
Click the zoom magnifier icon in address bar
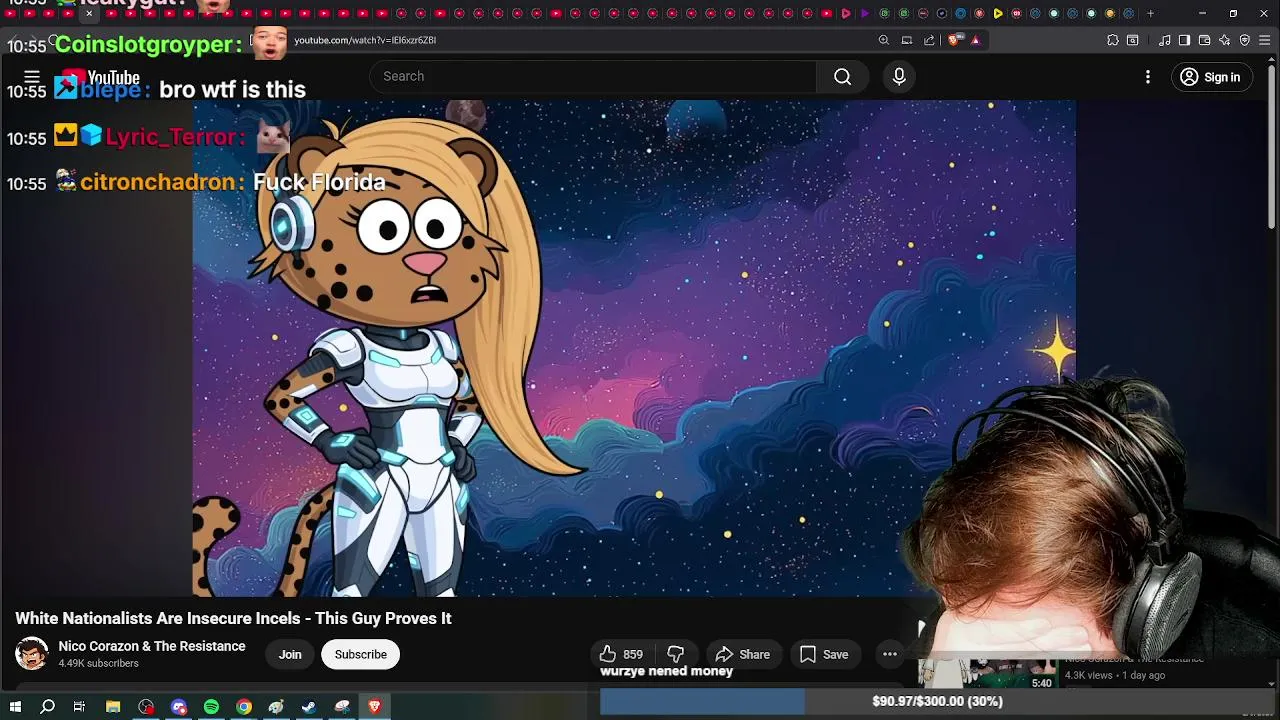click(x=884, y=40)
